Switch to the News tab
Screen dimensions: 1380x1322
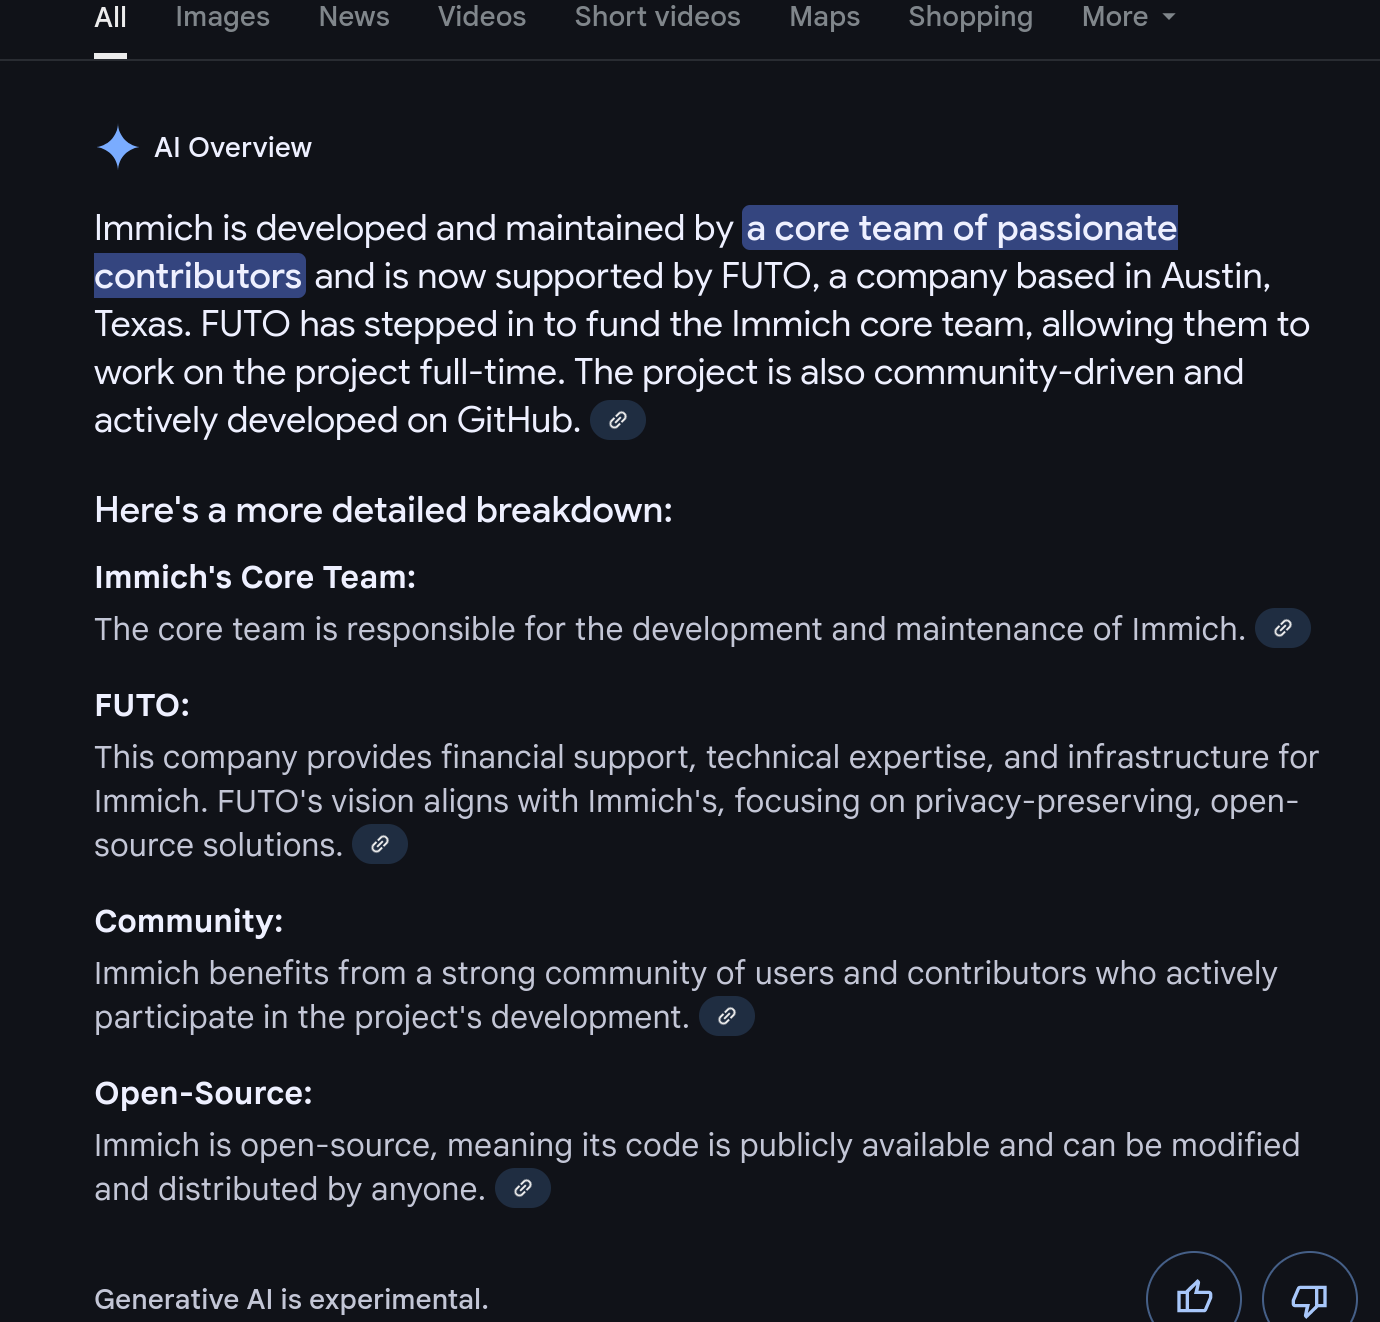(x=354, y=17)
